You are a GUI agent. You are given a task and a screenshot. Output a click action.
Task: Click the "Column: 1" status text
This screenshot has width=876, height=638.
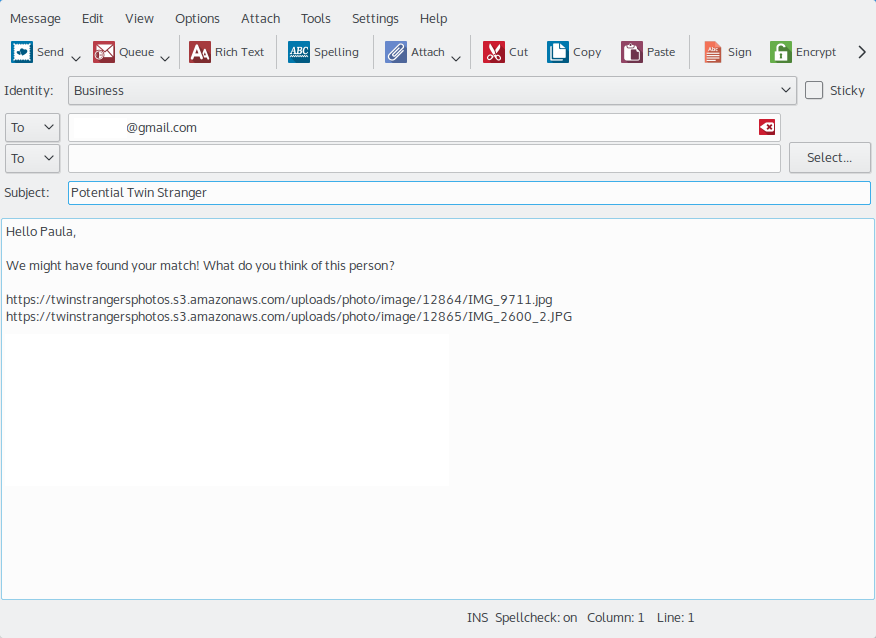(x=616, y=617)
